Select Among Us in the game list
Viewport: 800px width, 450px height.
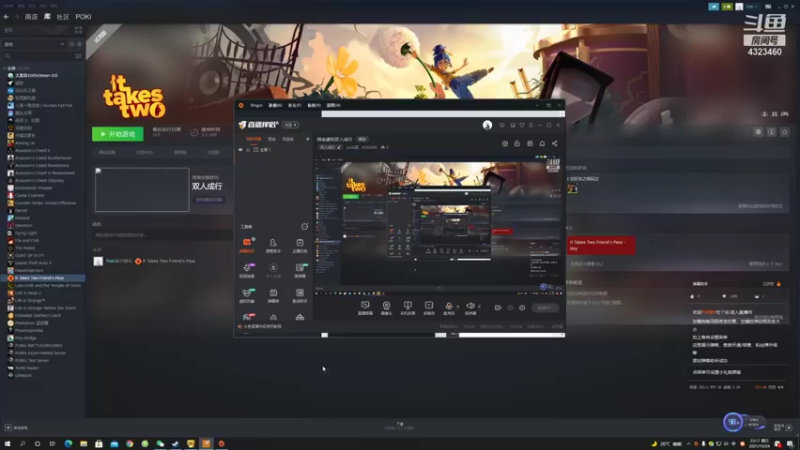pos(25,143)
